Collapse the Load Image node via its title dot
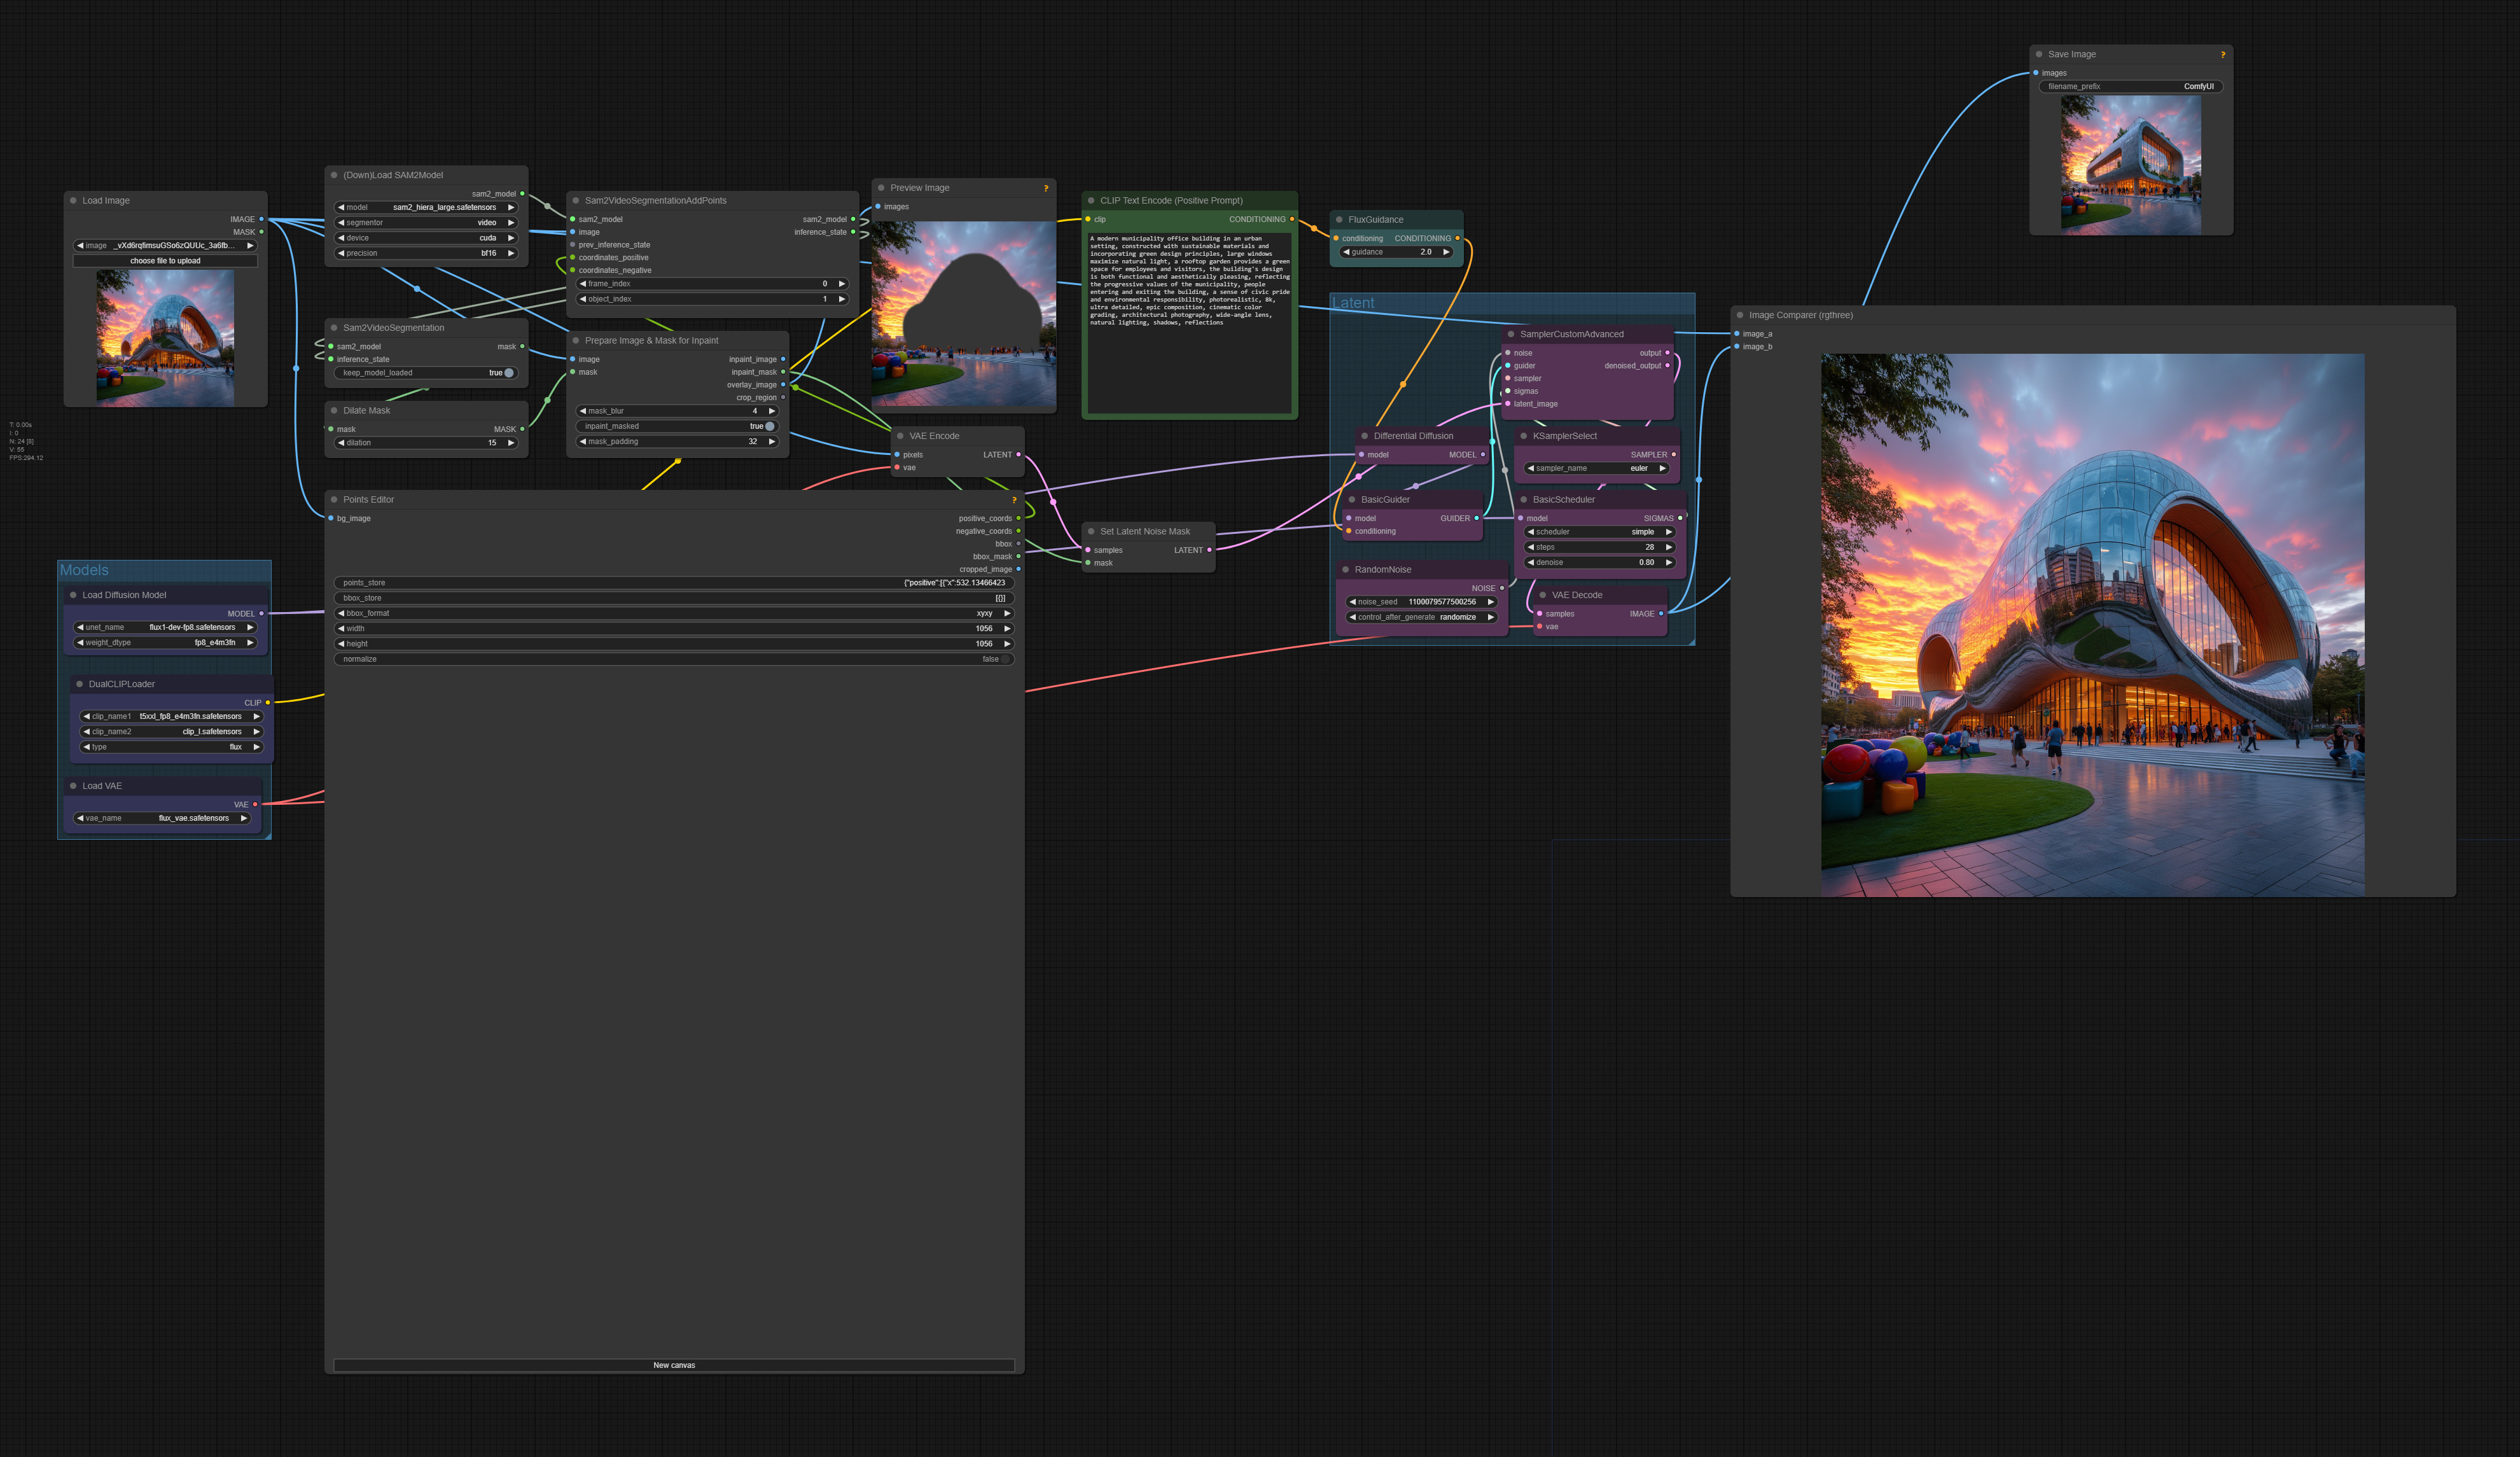 pyautogui.click(x=72, y=200)
